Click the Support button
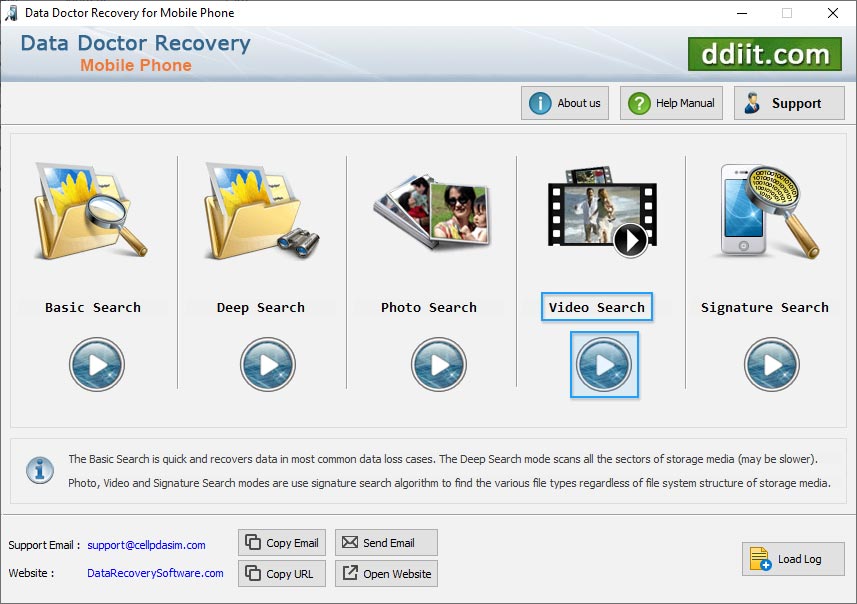Image resolution: width=857 pixels, height=604 pixels. 789,102
